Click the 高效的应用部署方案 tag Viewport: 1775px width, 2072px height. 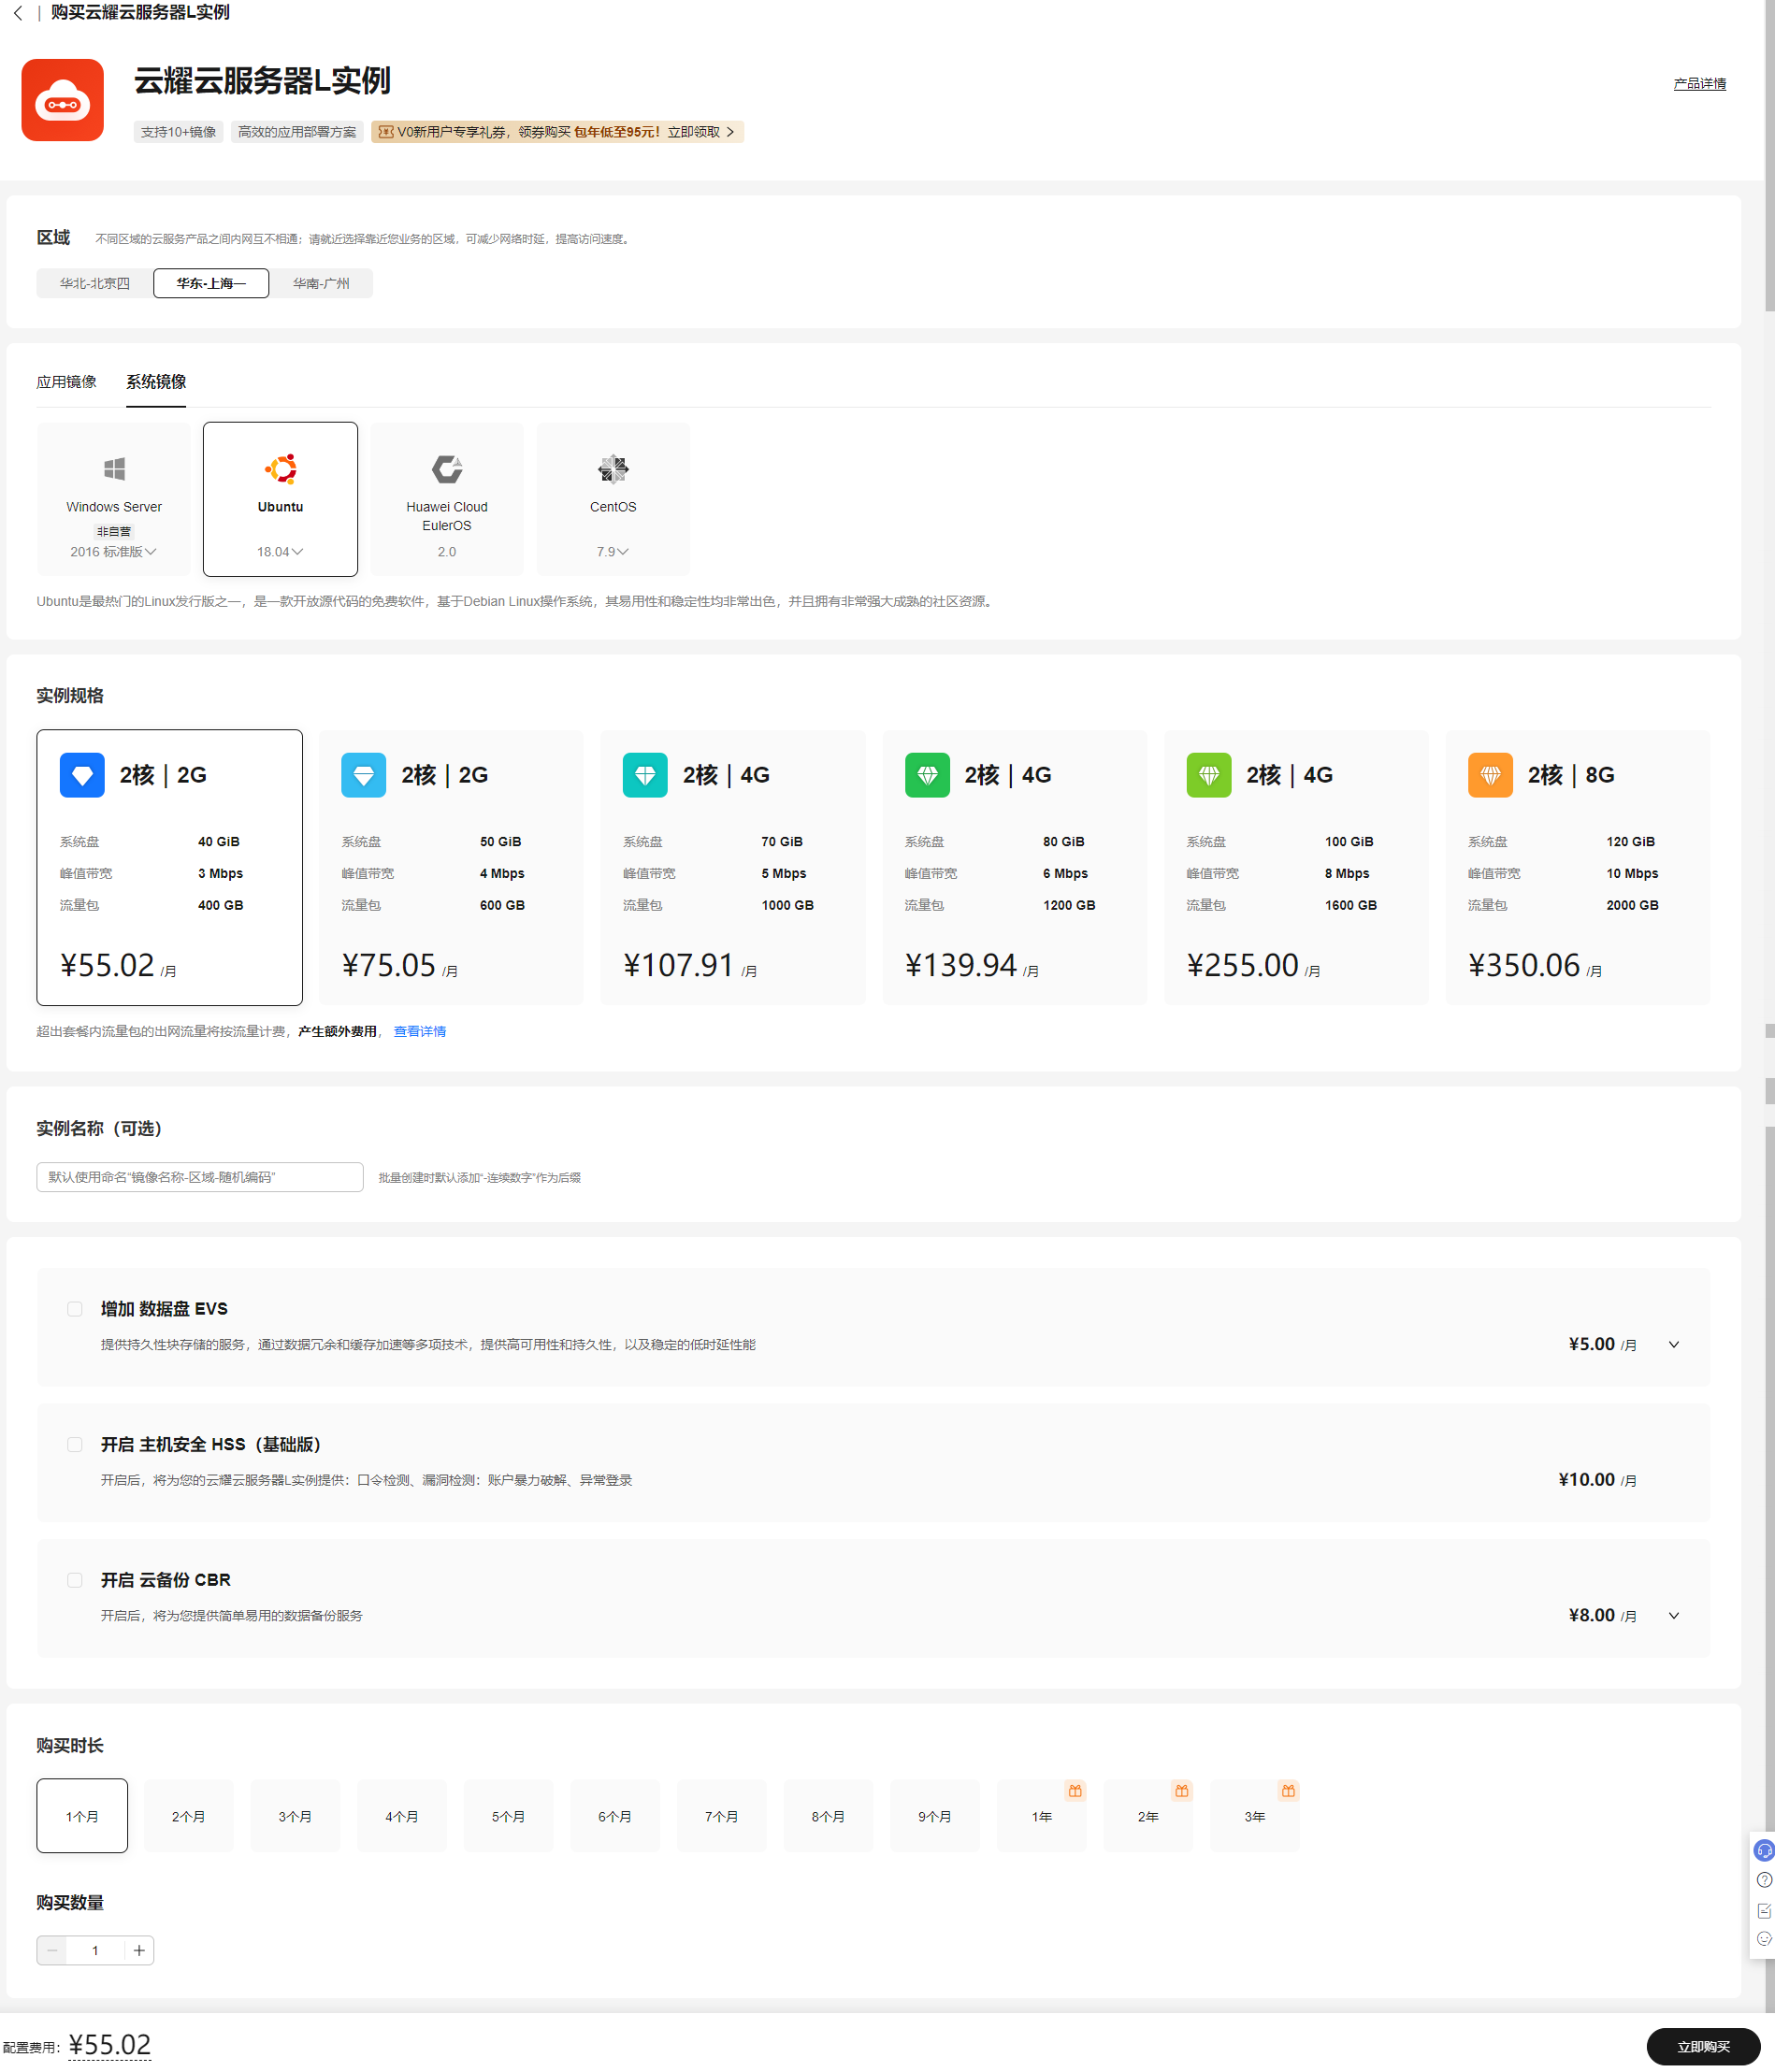tap(297, 132)
